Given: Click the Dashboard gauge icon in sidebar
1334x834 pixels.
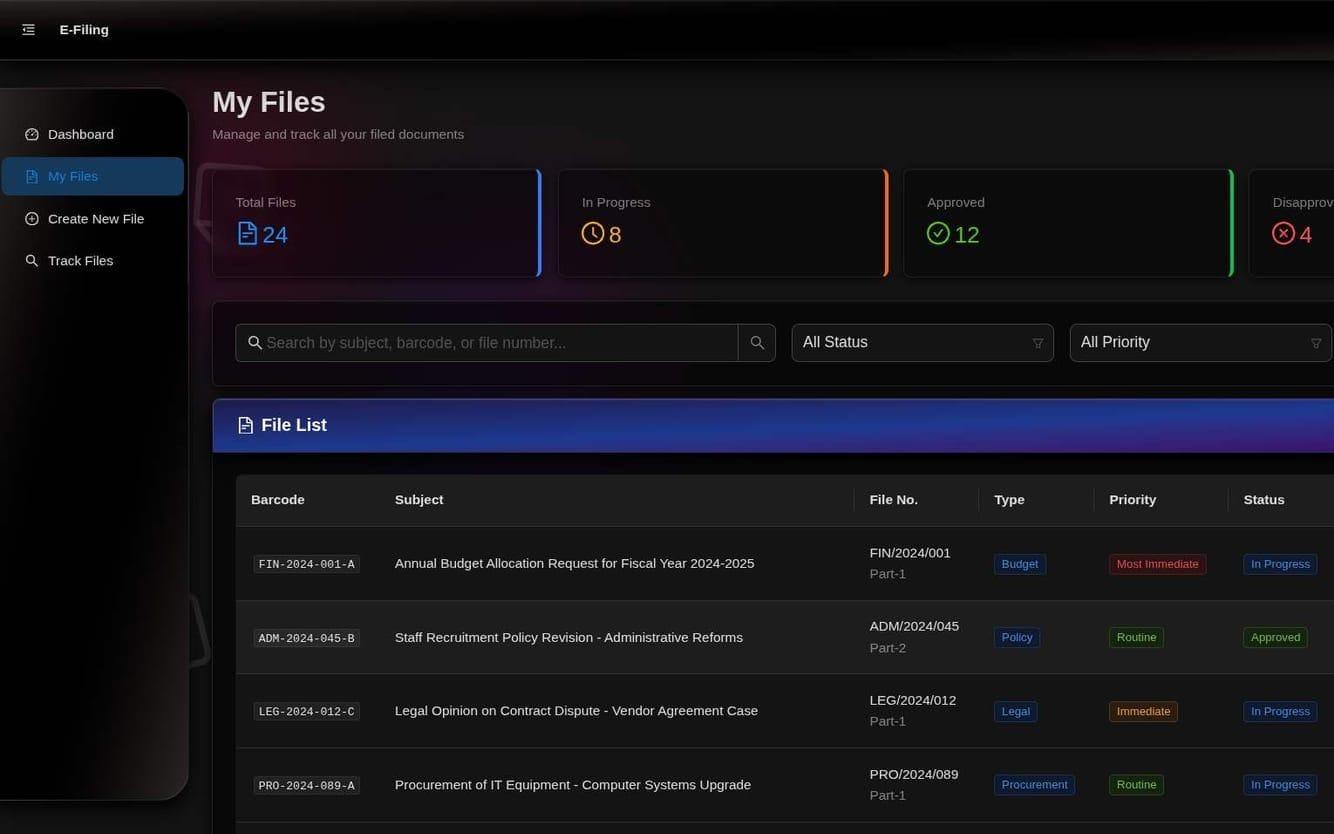Looking at the screenshot, I should 32,134.
